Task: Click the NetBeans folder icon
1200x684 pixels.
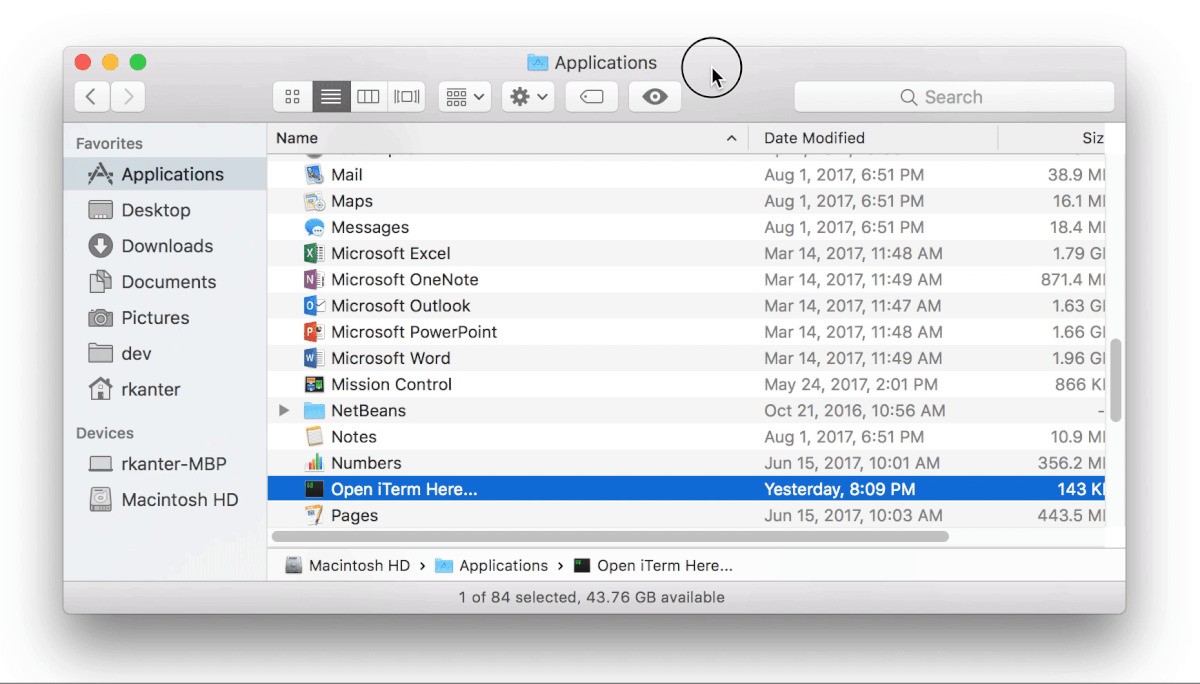Action: [x=315, y=411]
